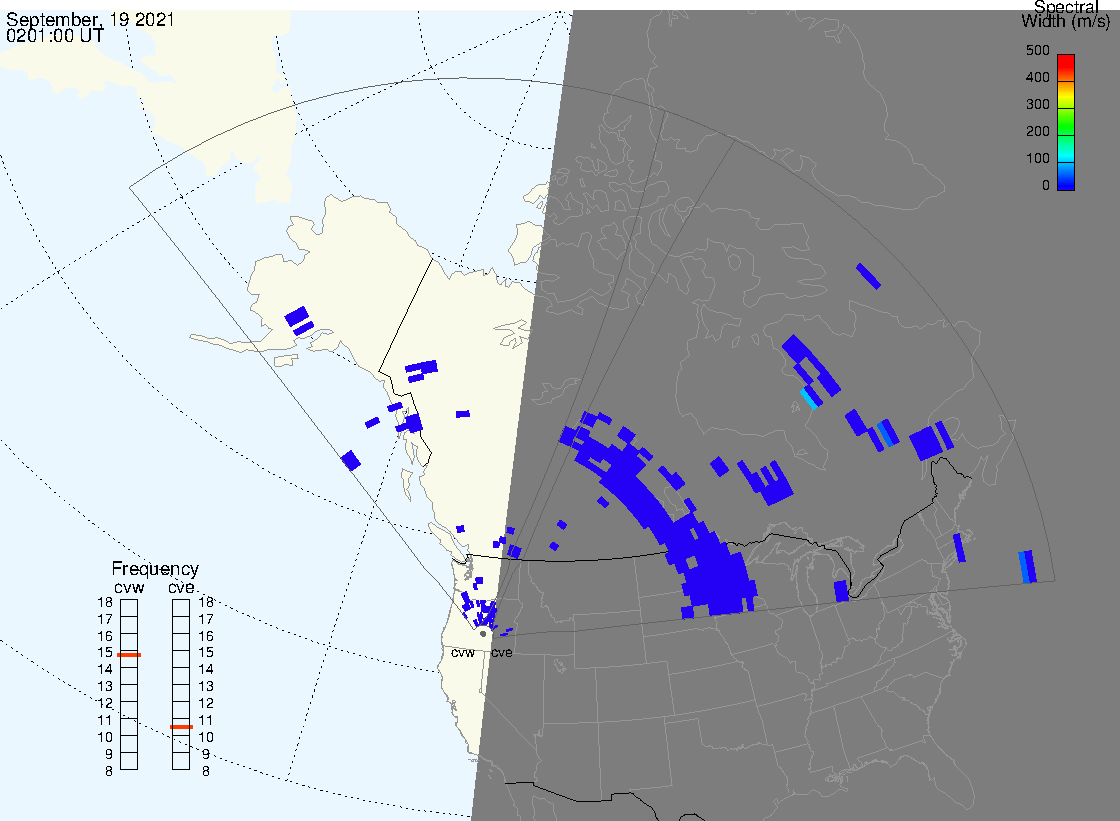Click the 11 label on cve frequency scale
The width and height of the screenshot is (1120, 821).
click(x=206, y=720)
